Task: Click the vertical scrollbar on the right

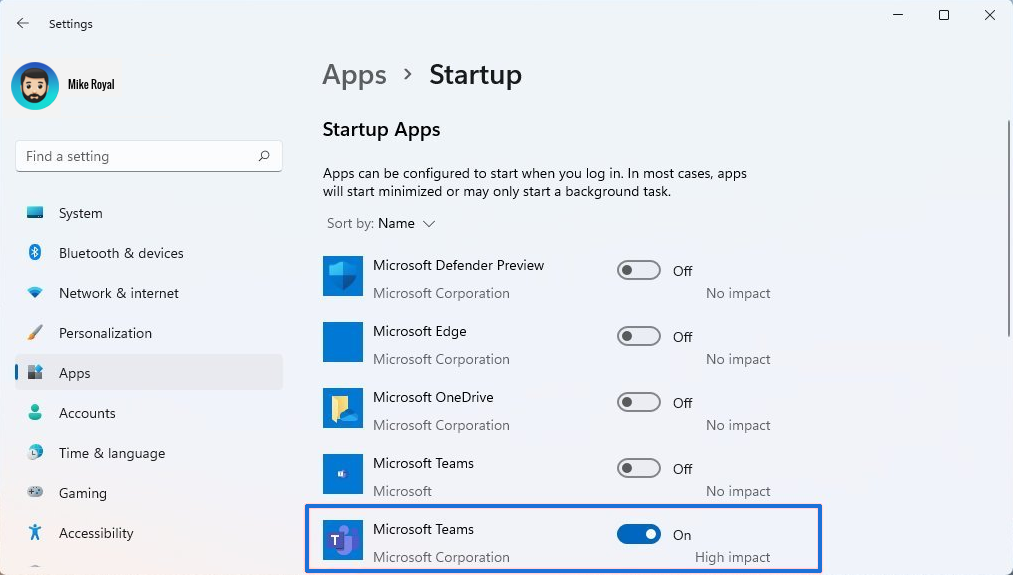Action: pyautogui.click(x=1008, y=228)
